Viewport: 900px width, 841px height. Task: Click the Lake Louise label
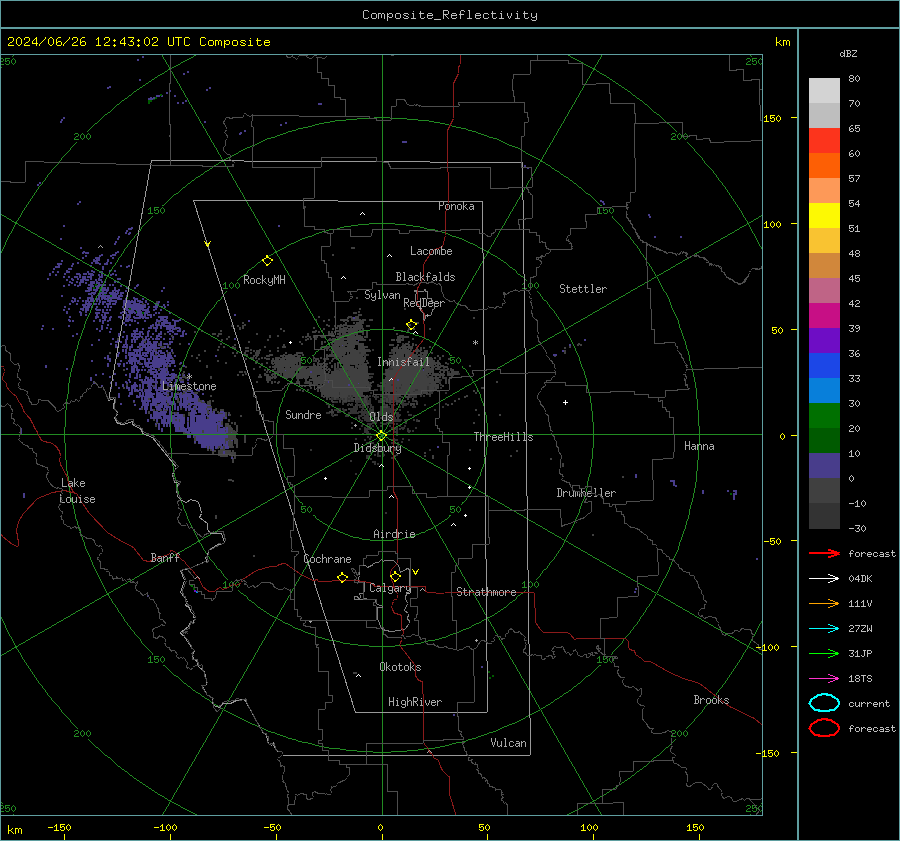point(77,491)
